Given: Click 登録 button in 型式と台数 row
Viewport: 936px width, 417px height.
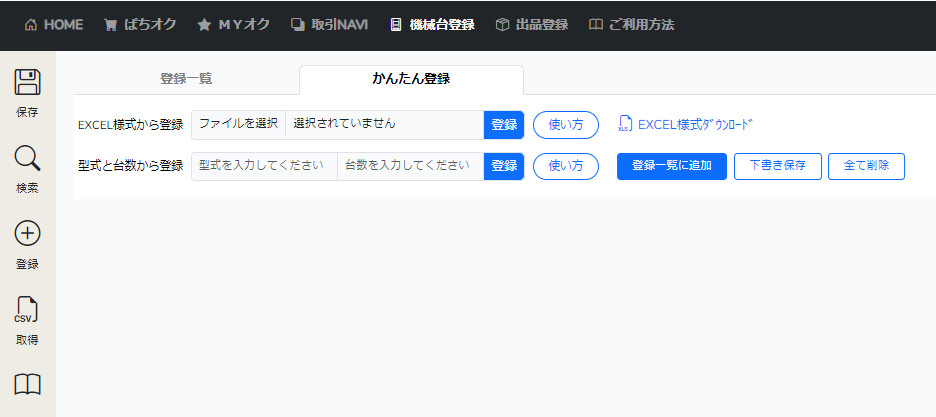Looking at the screenshot, I should pos(504,166).
